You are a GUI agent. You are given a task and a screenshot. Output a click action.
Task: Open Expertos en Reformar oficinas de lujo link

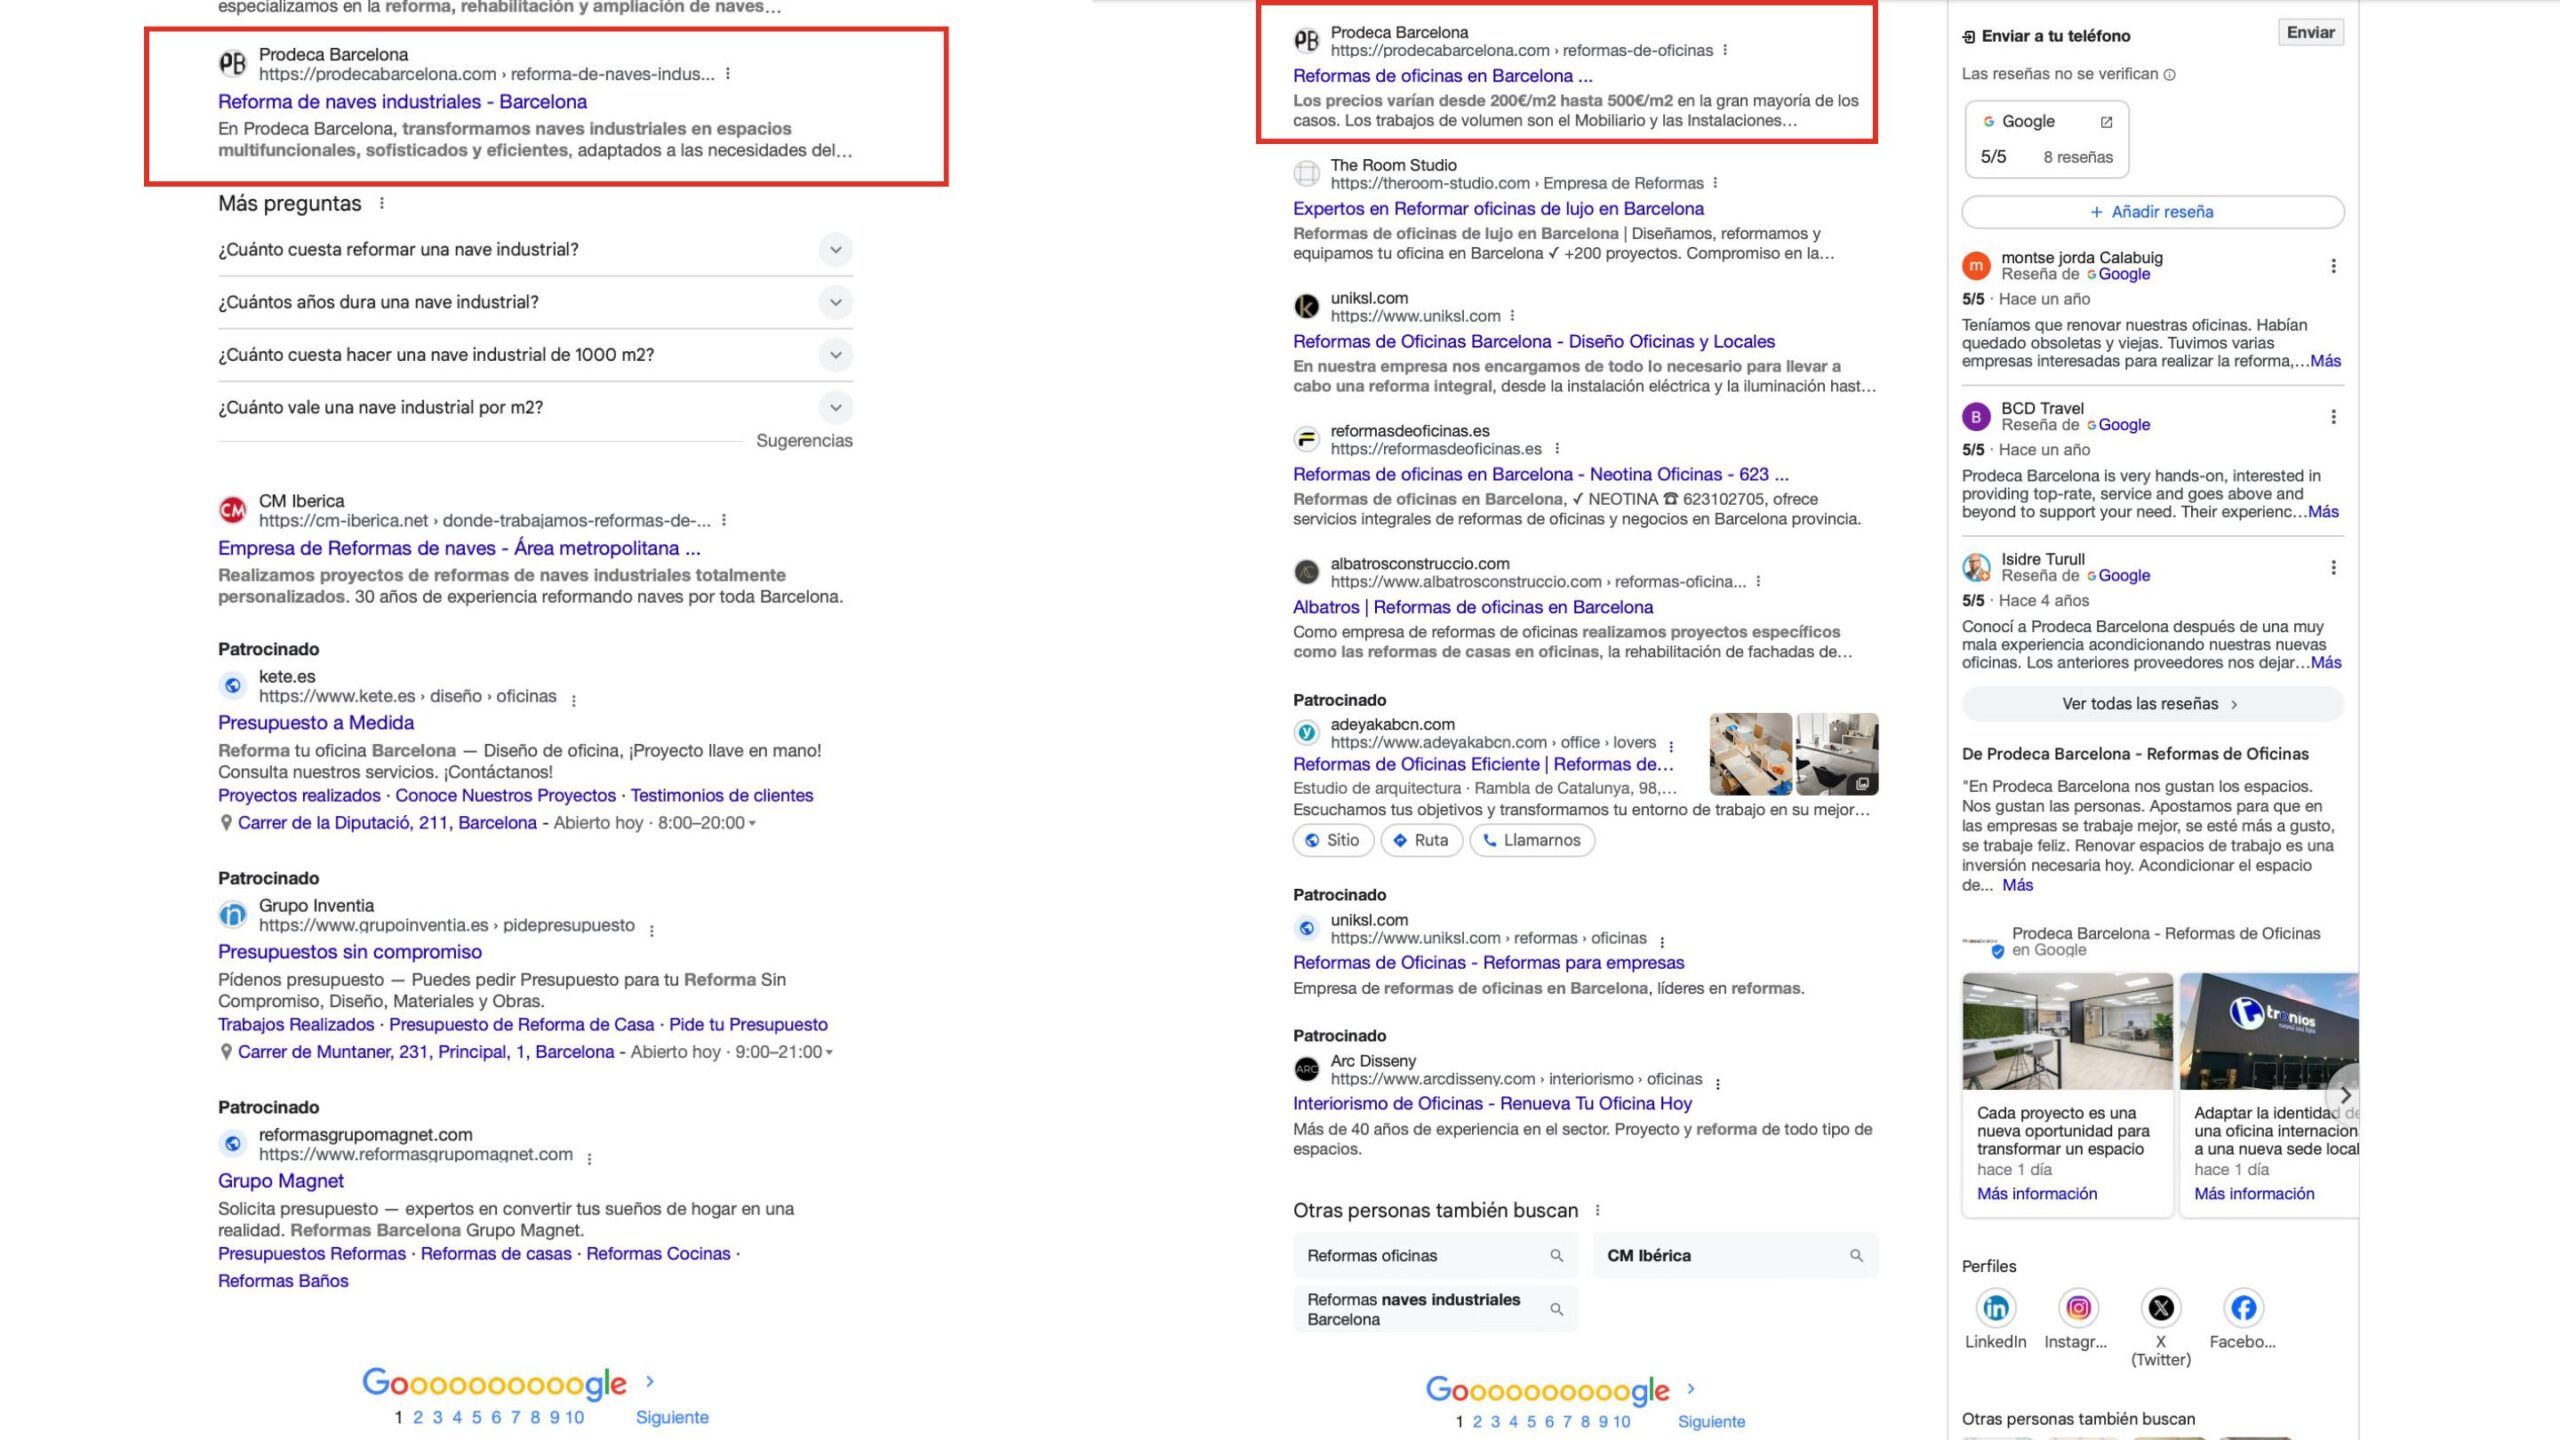click(1498, 209)
